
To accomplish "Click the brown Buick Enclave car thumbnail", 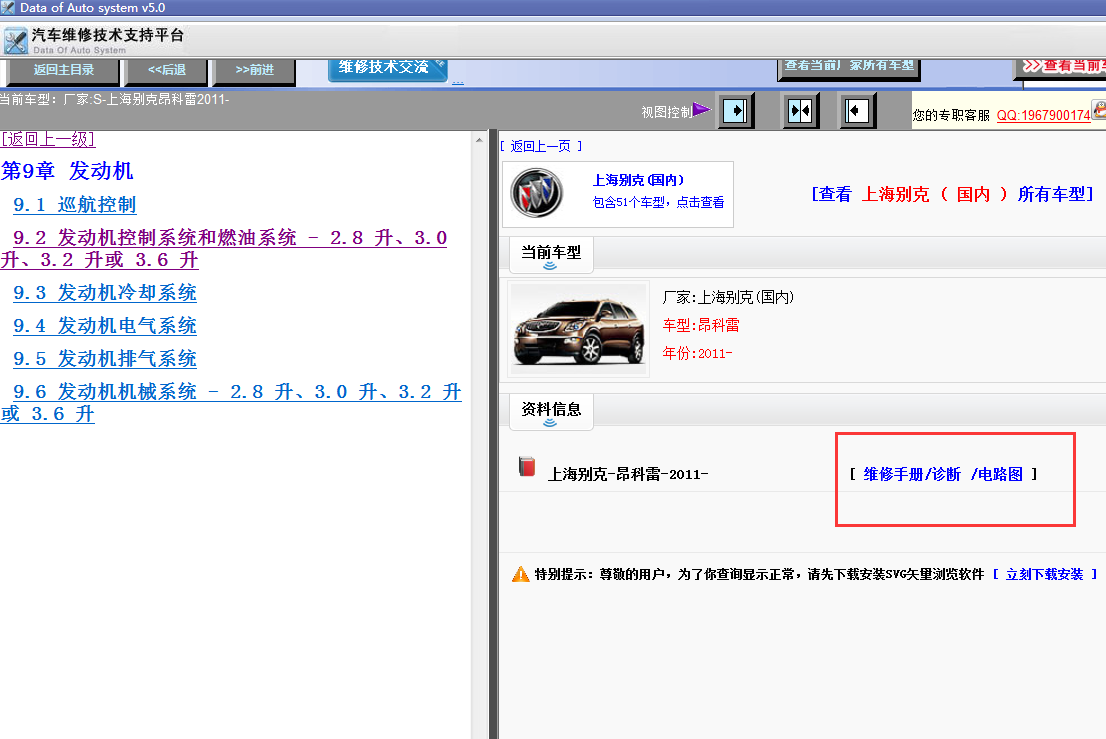I will pyautogui.click(x=578, y=329).
